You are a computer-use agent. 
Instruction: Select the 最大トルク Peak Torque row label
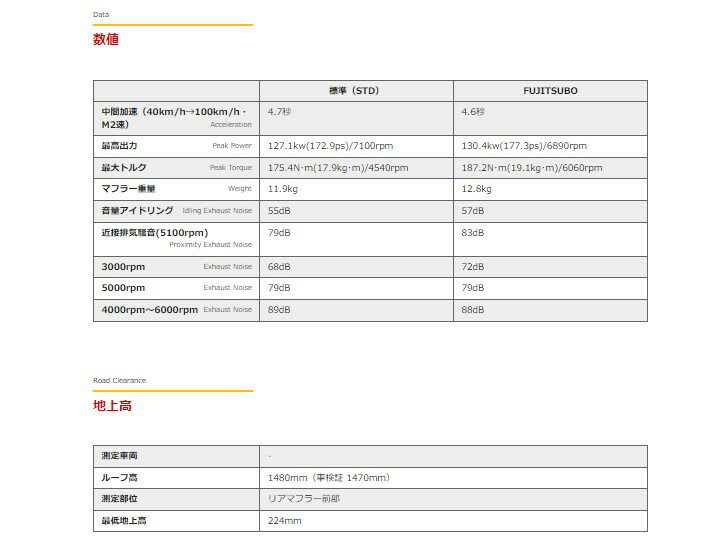pyautogui.click(x=176, y=168)
